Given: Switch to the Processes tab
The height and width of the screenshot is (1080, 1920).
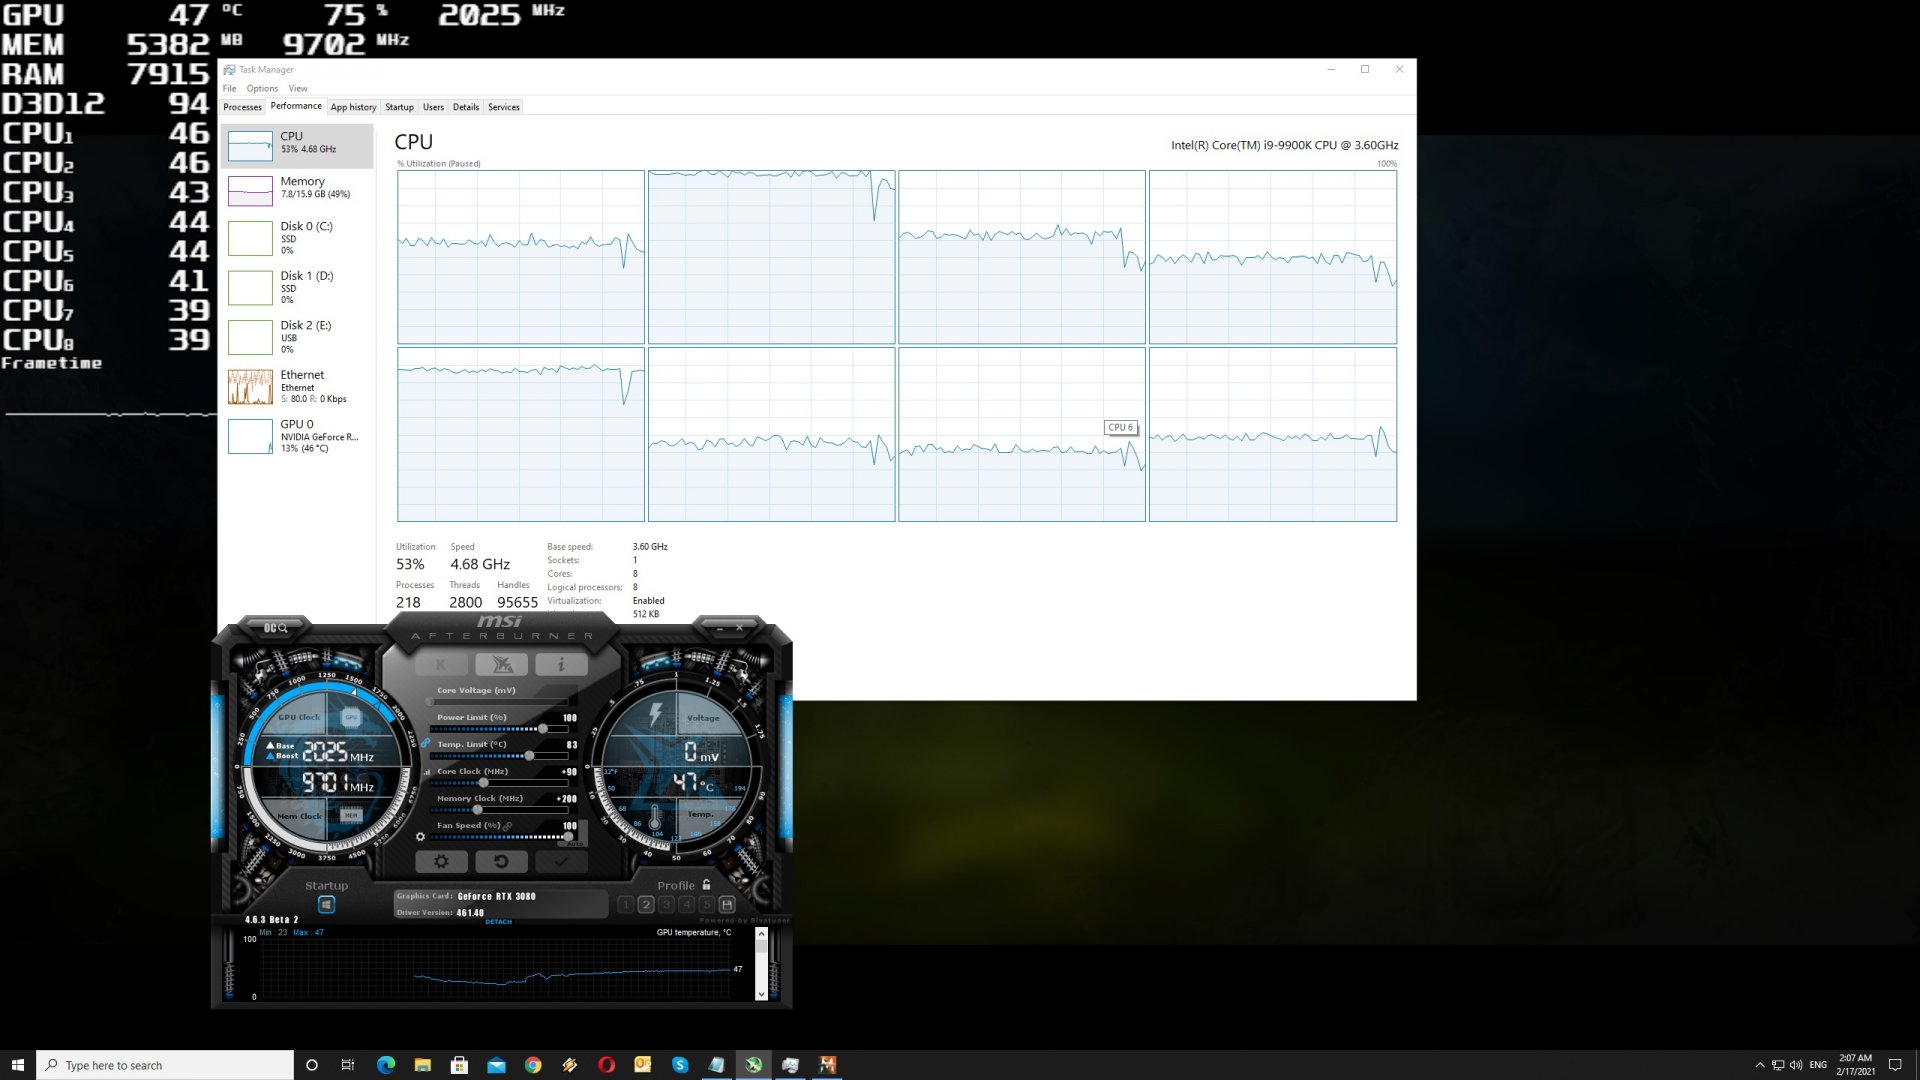Looking at the screenshot, I should click(x=242, y=106).
